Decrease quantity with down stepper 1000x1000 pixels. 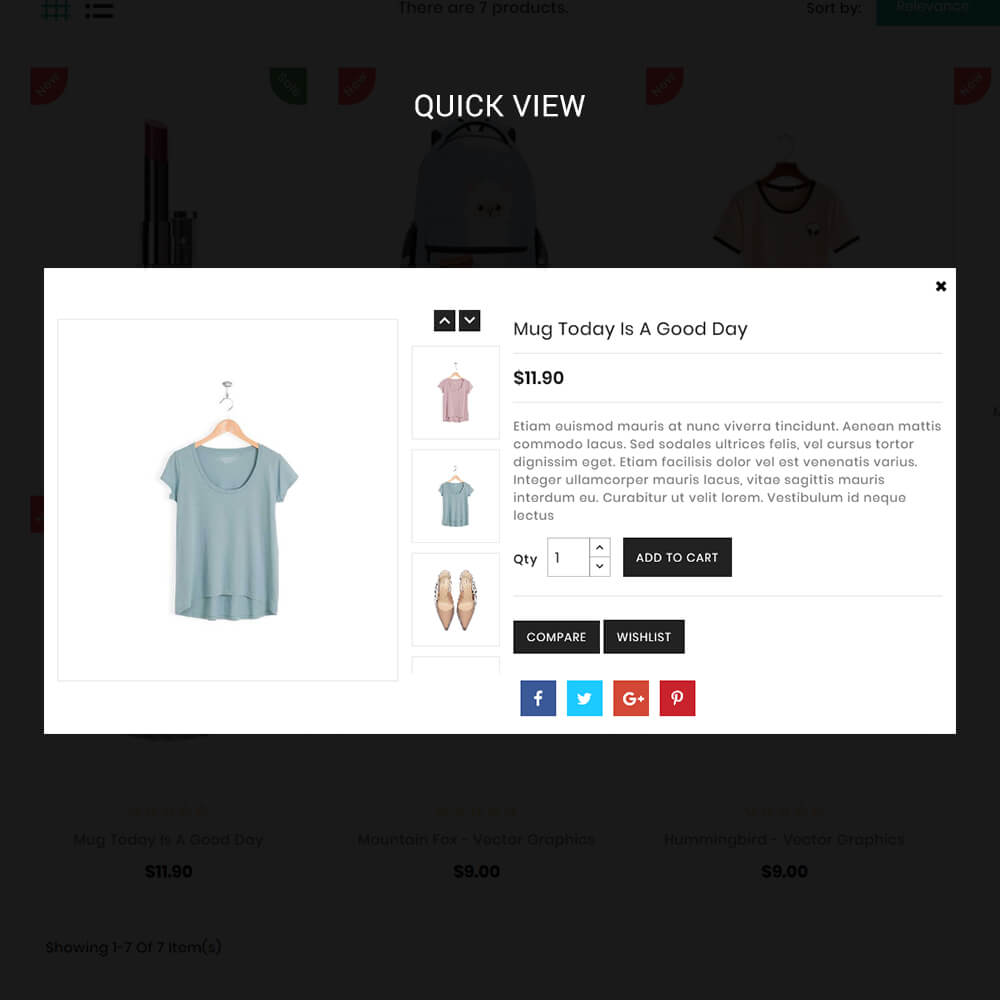(599, 566)
